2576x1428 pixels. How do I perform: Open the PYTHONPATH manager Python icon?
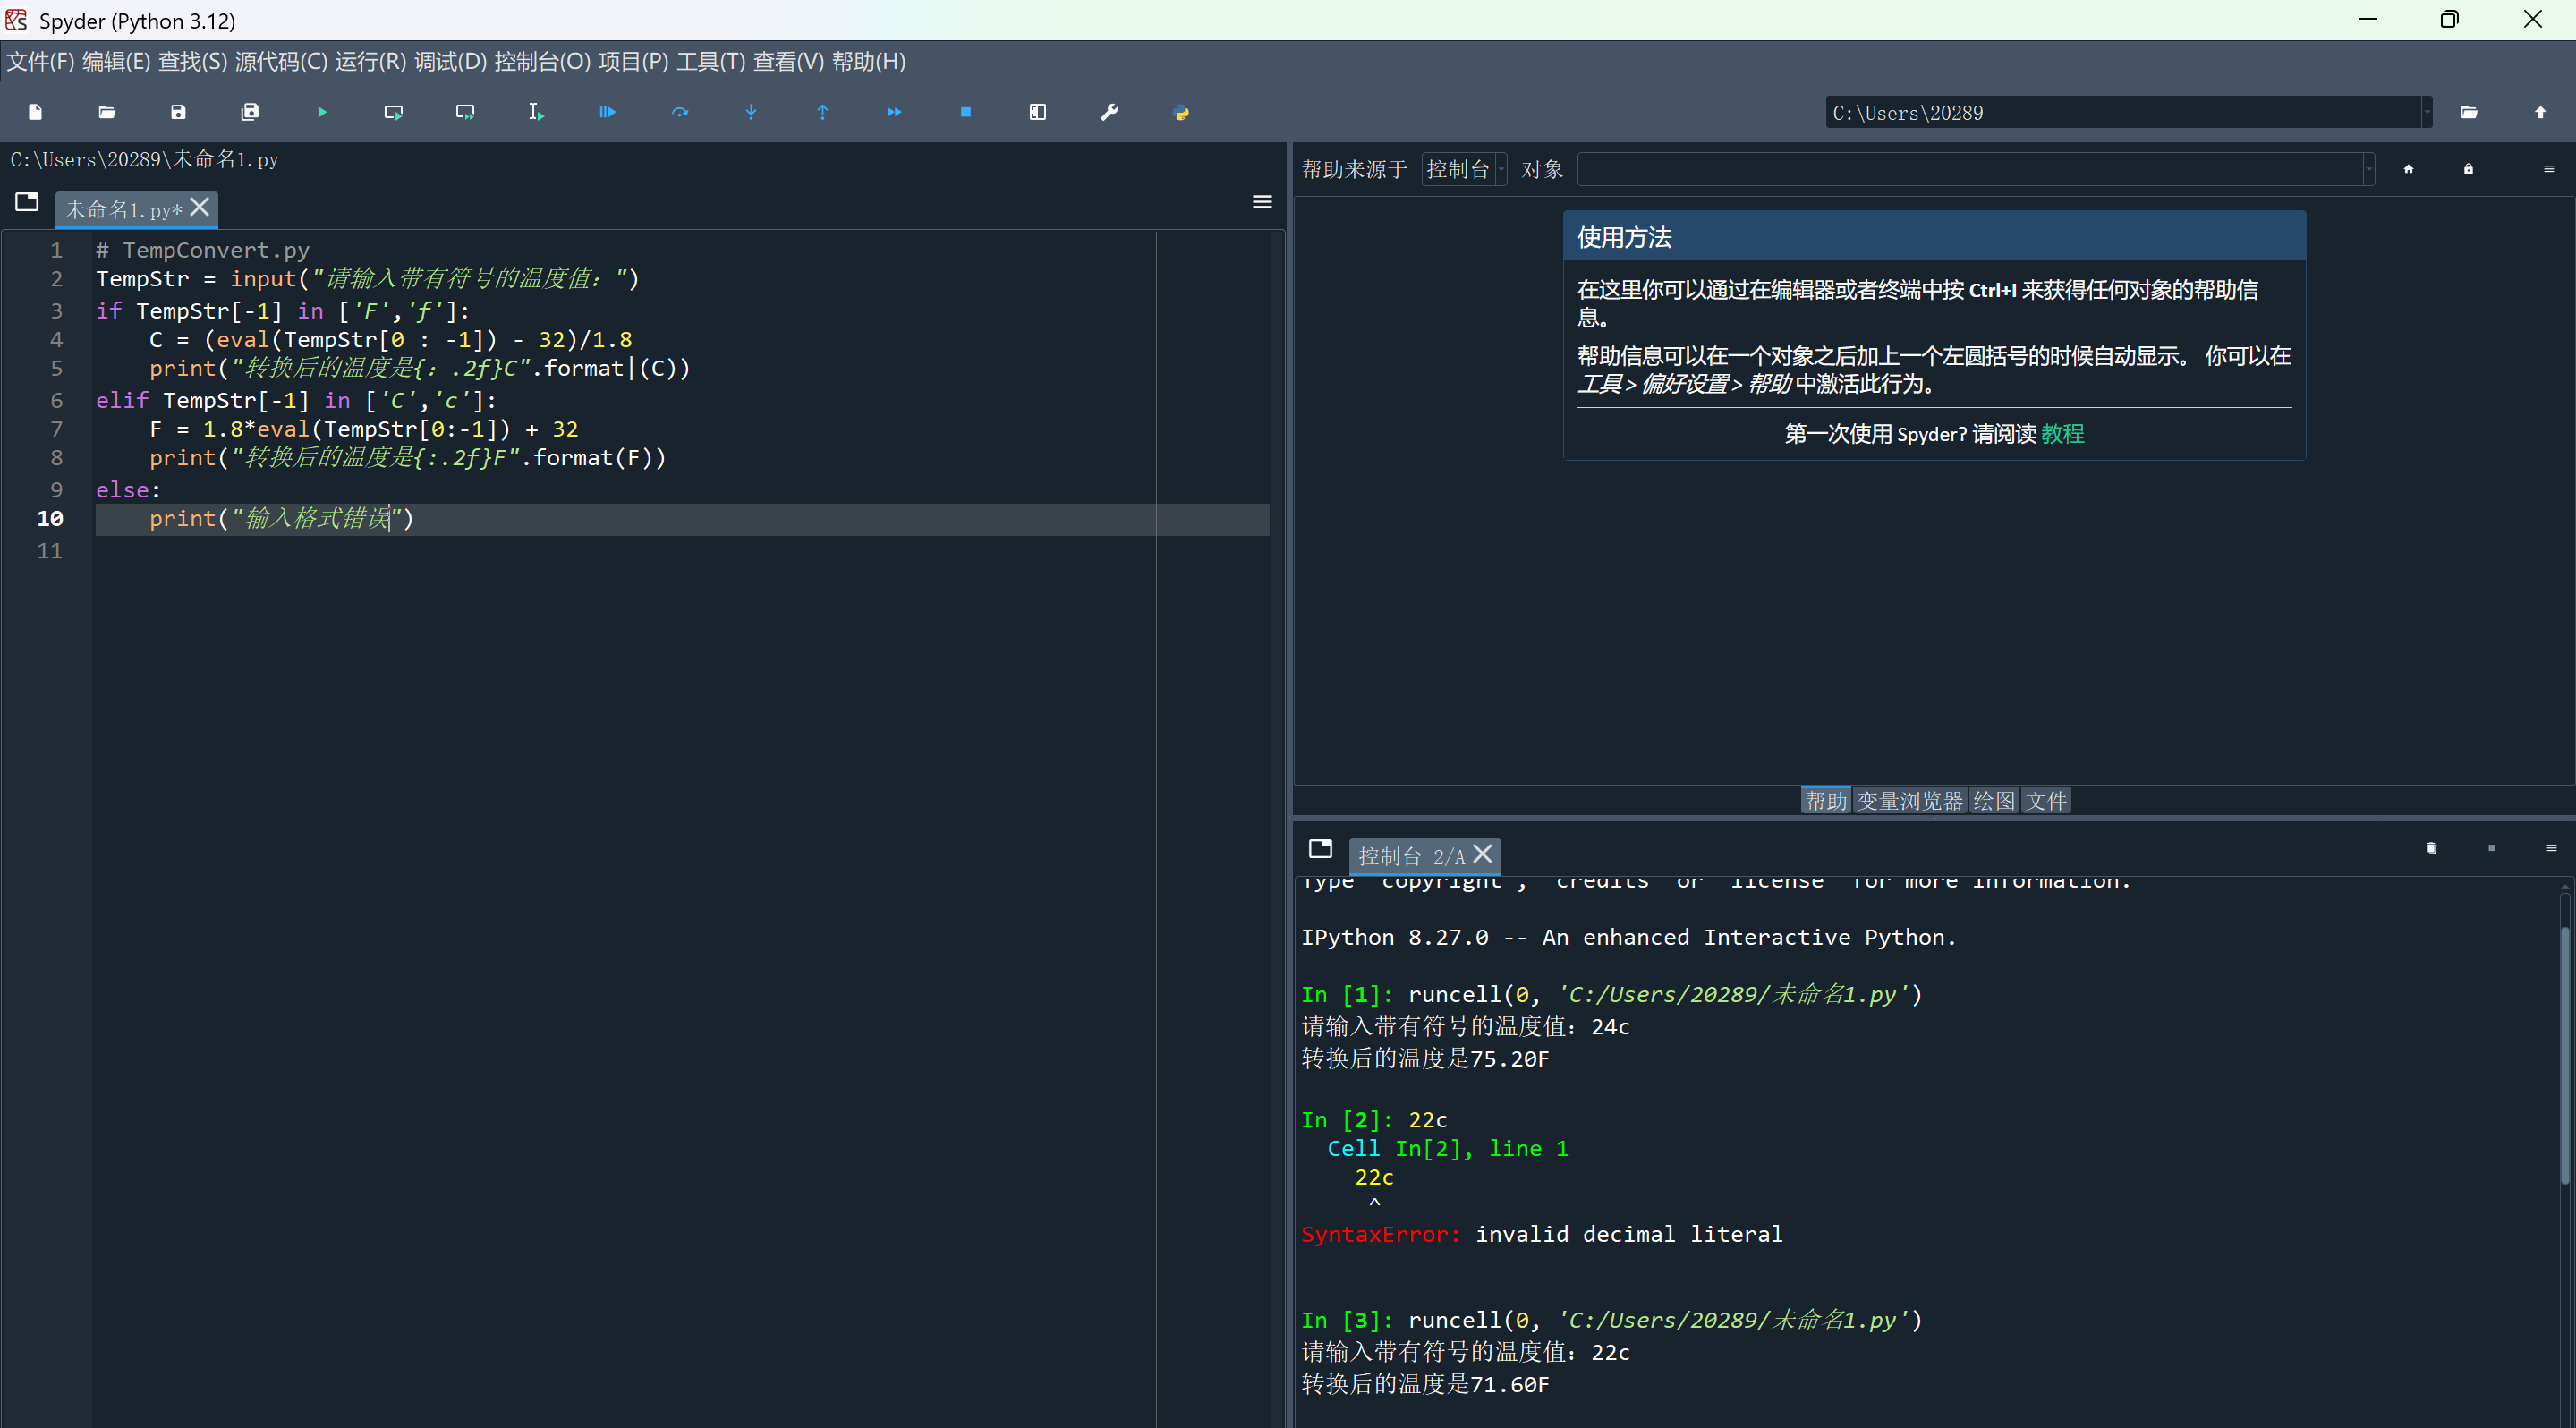[1181, 112]
